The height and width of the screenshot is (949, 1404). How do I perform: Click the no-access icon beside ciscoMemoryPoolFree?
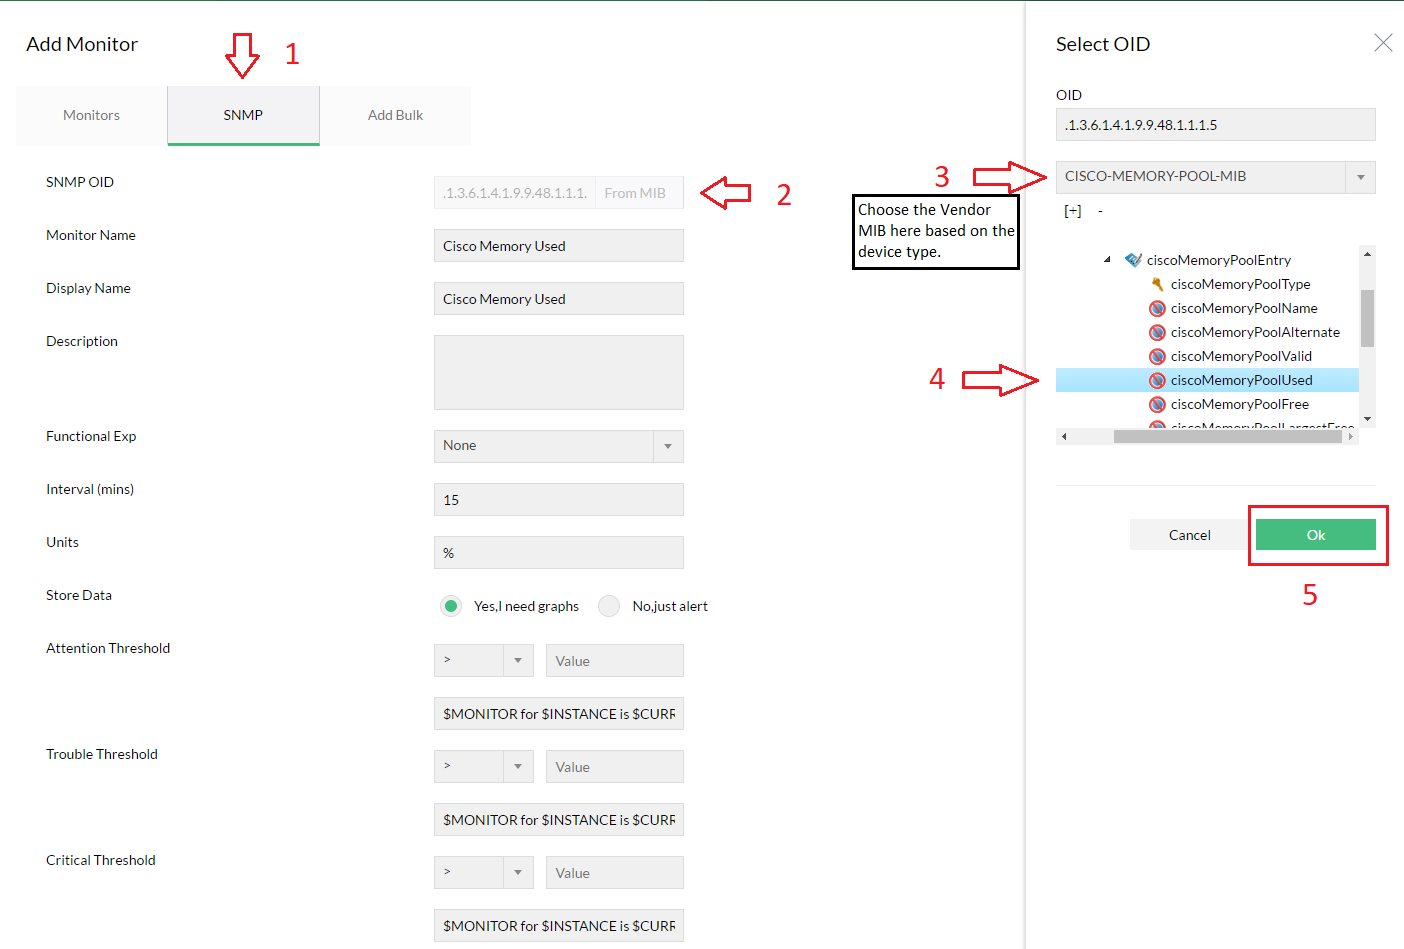(x=1157, y=404)
